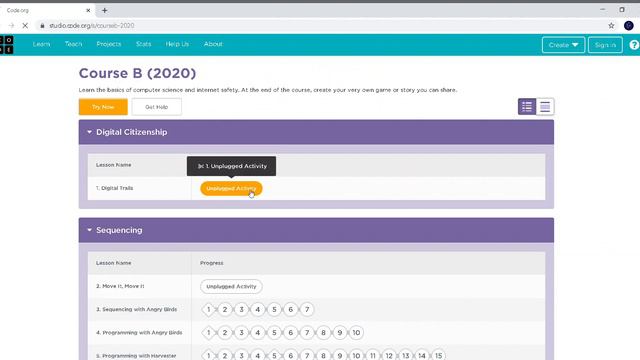Collapse the Digital Citizenship section
Screen dimensions: 640x360
89,132
